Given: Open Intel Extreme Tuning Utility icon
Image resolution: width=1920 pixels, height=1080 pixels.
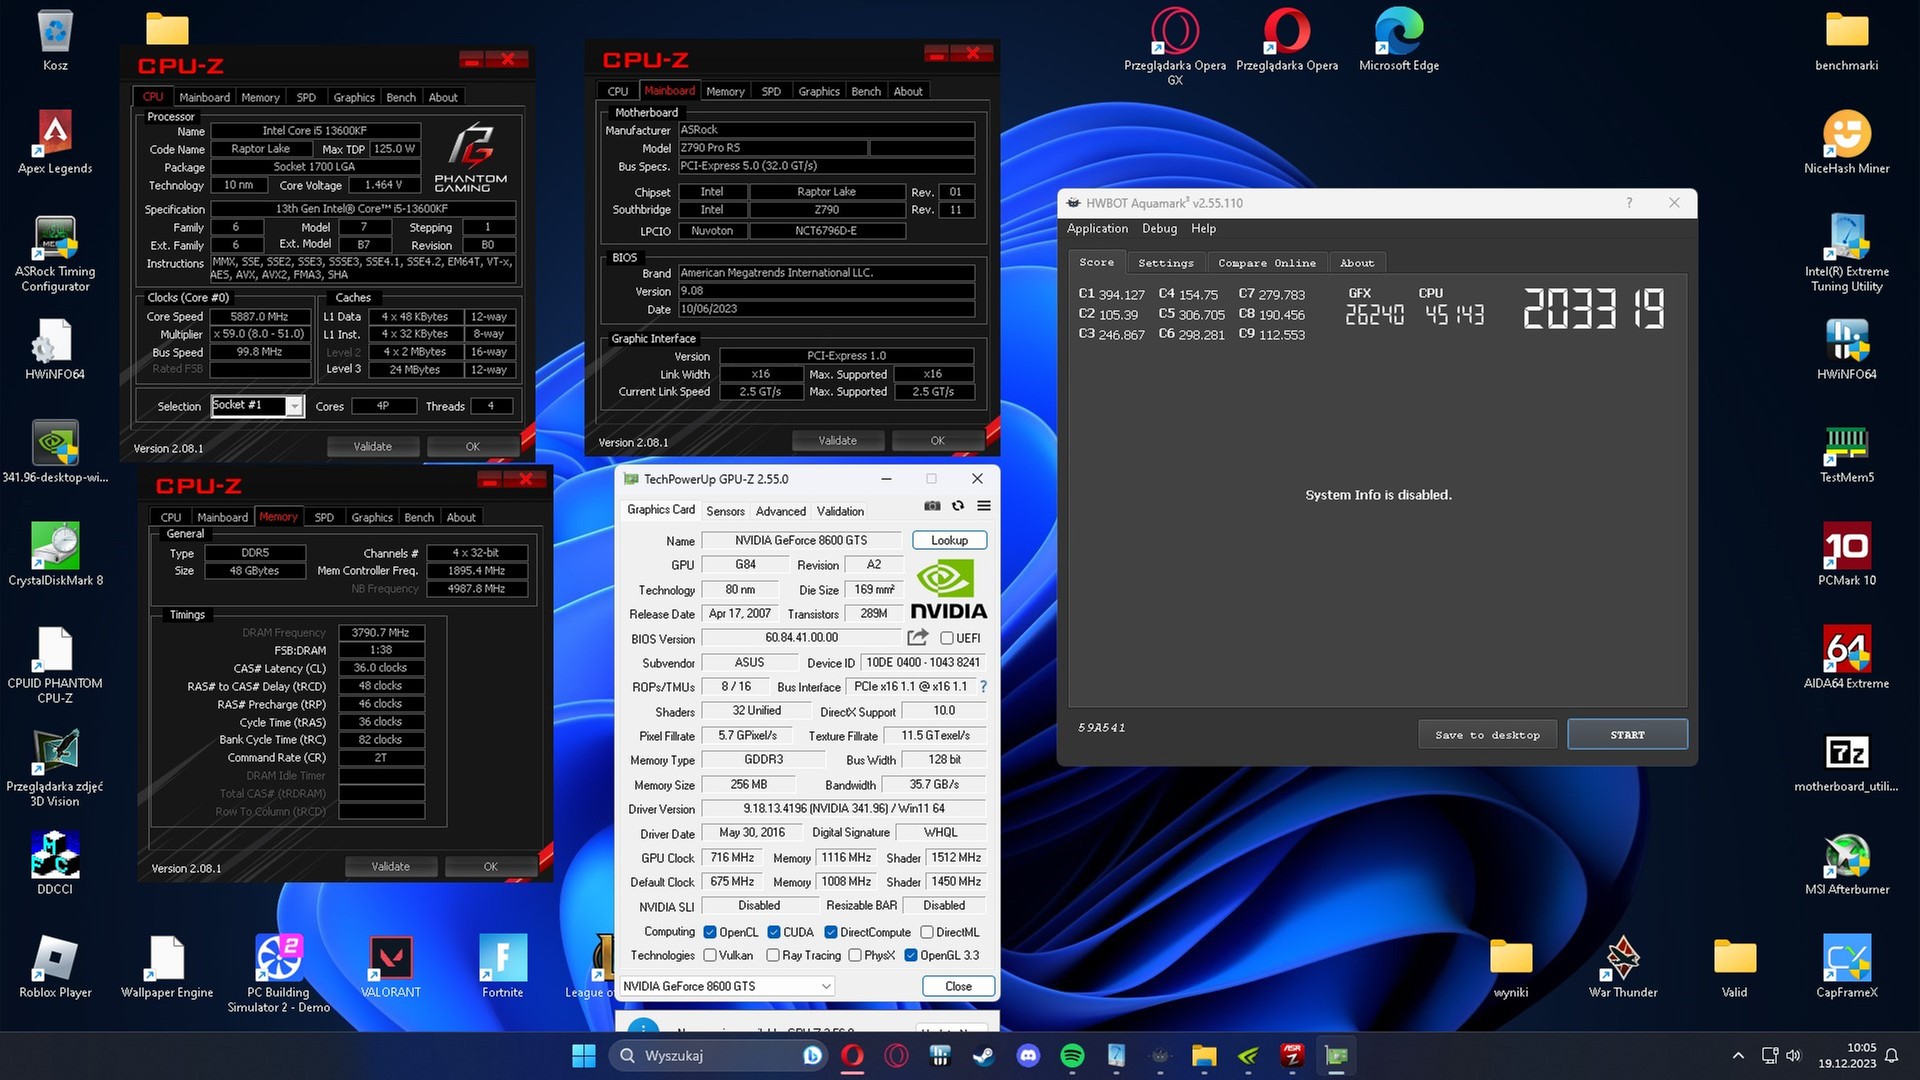Looking at the screenshot, I should (1847, 254).
